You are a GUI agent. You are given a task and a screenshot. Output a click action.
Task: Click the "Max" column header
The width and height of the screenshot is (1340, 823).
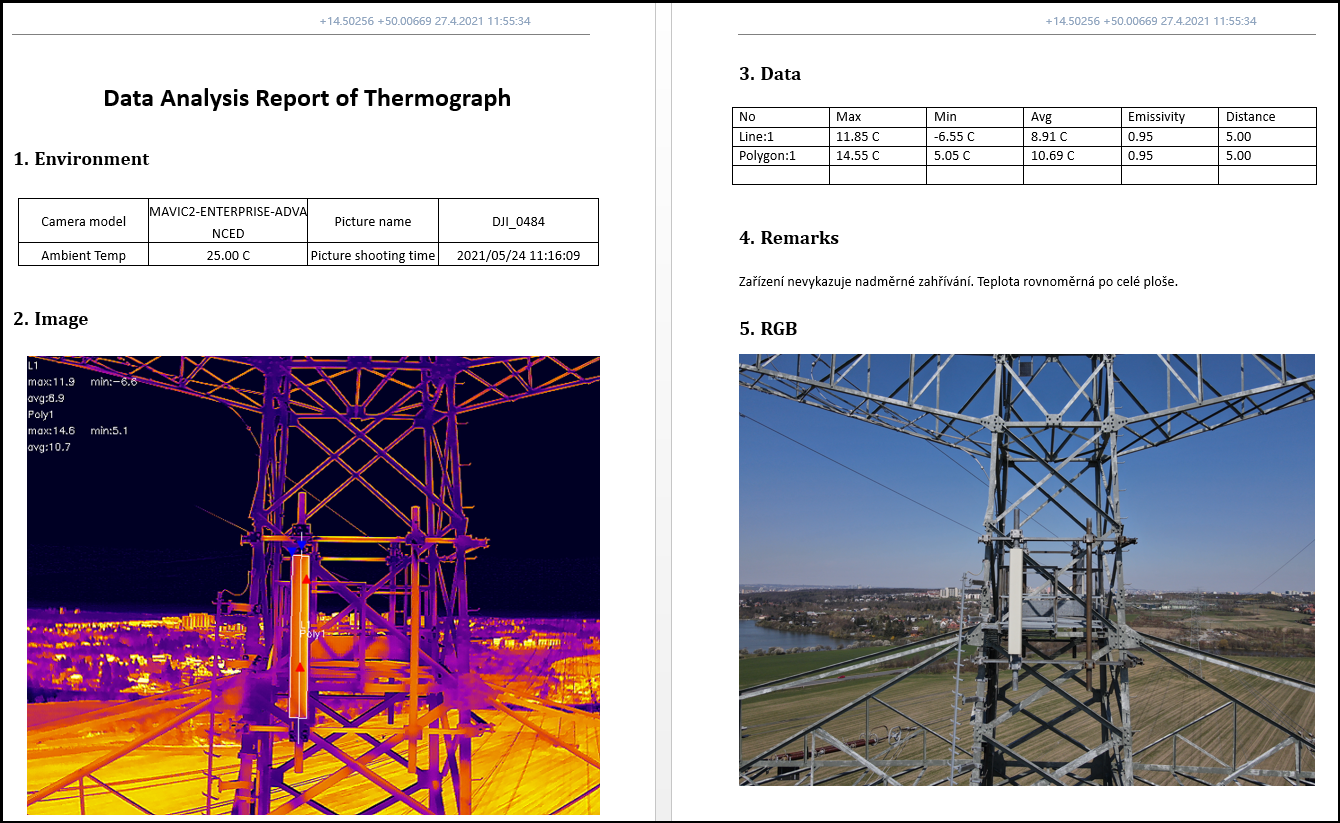pyautogui.click(x=878, y=117)
